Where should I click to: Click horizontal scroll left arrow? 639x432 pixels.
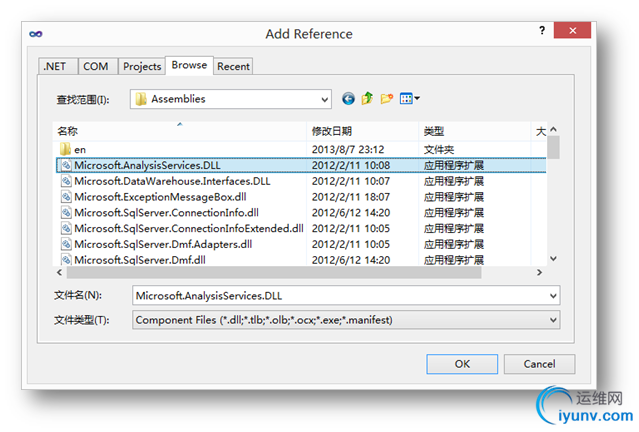(59, 272)
